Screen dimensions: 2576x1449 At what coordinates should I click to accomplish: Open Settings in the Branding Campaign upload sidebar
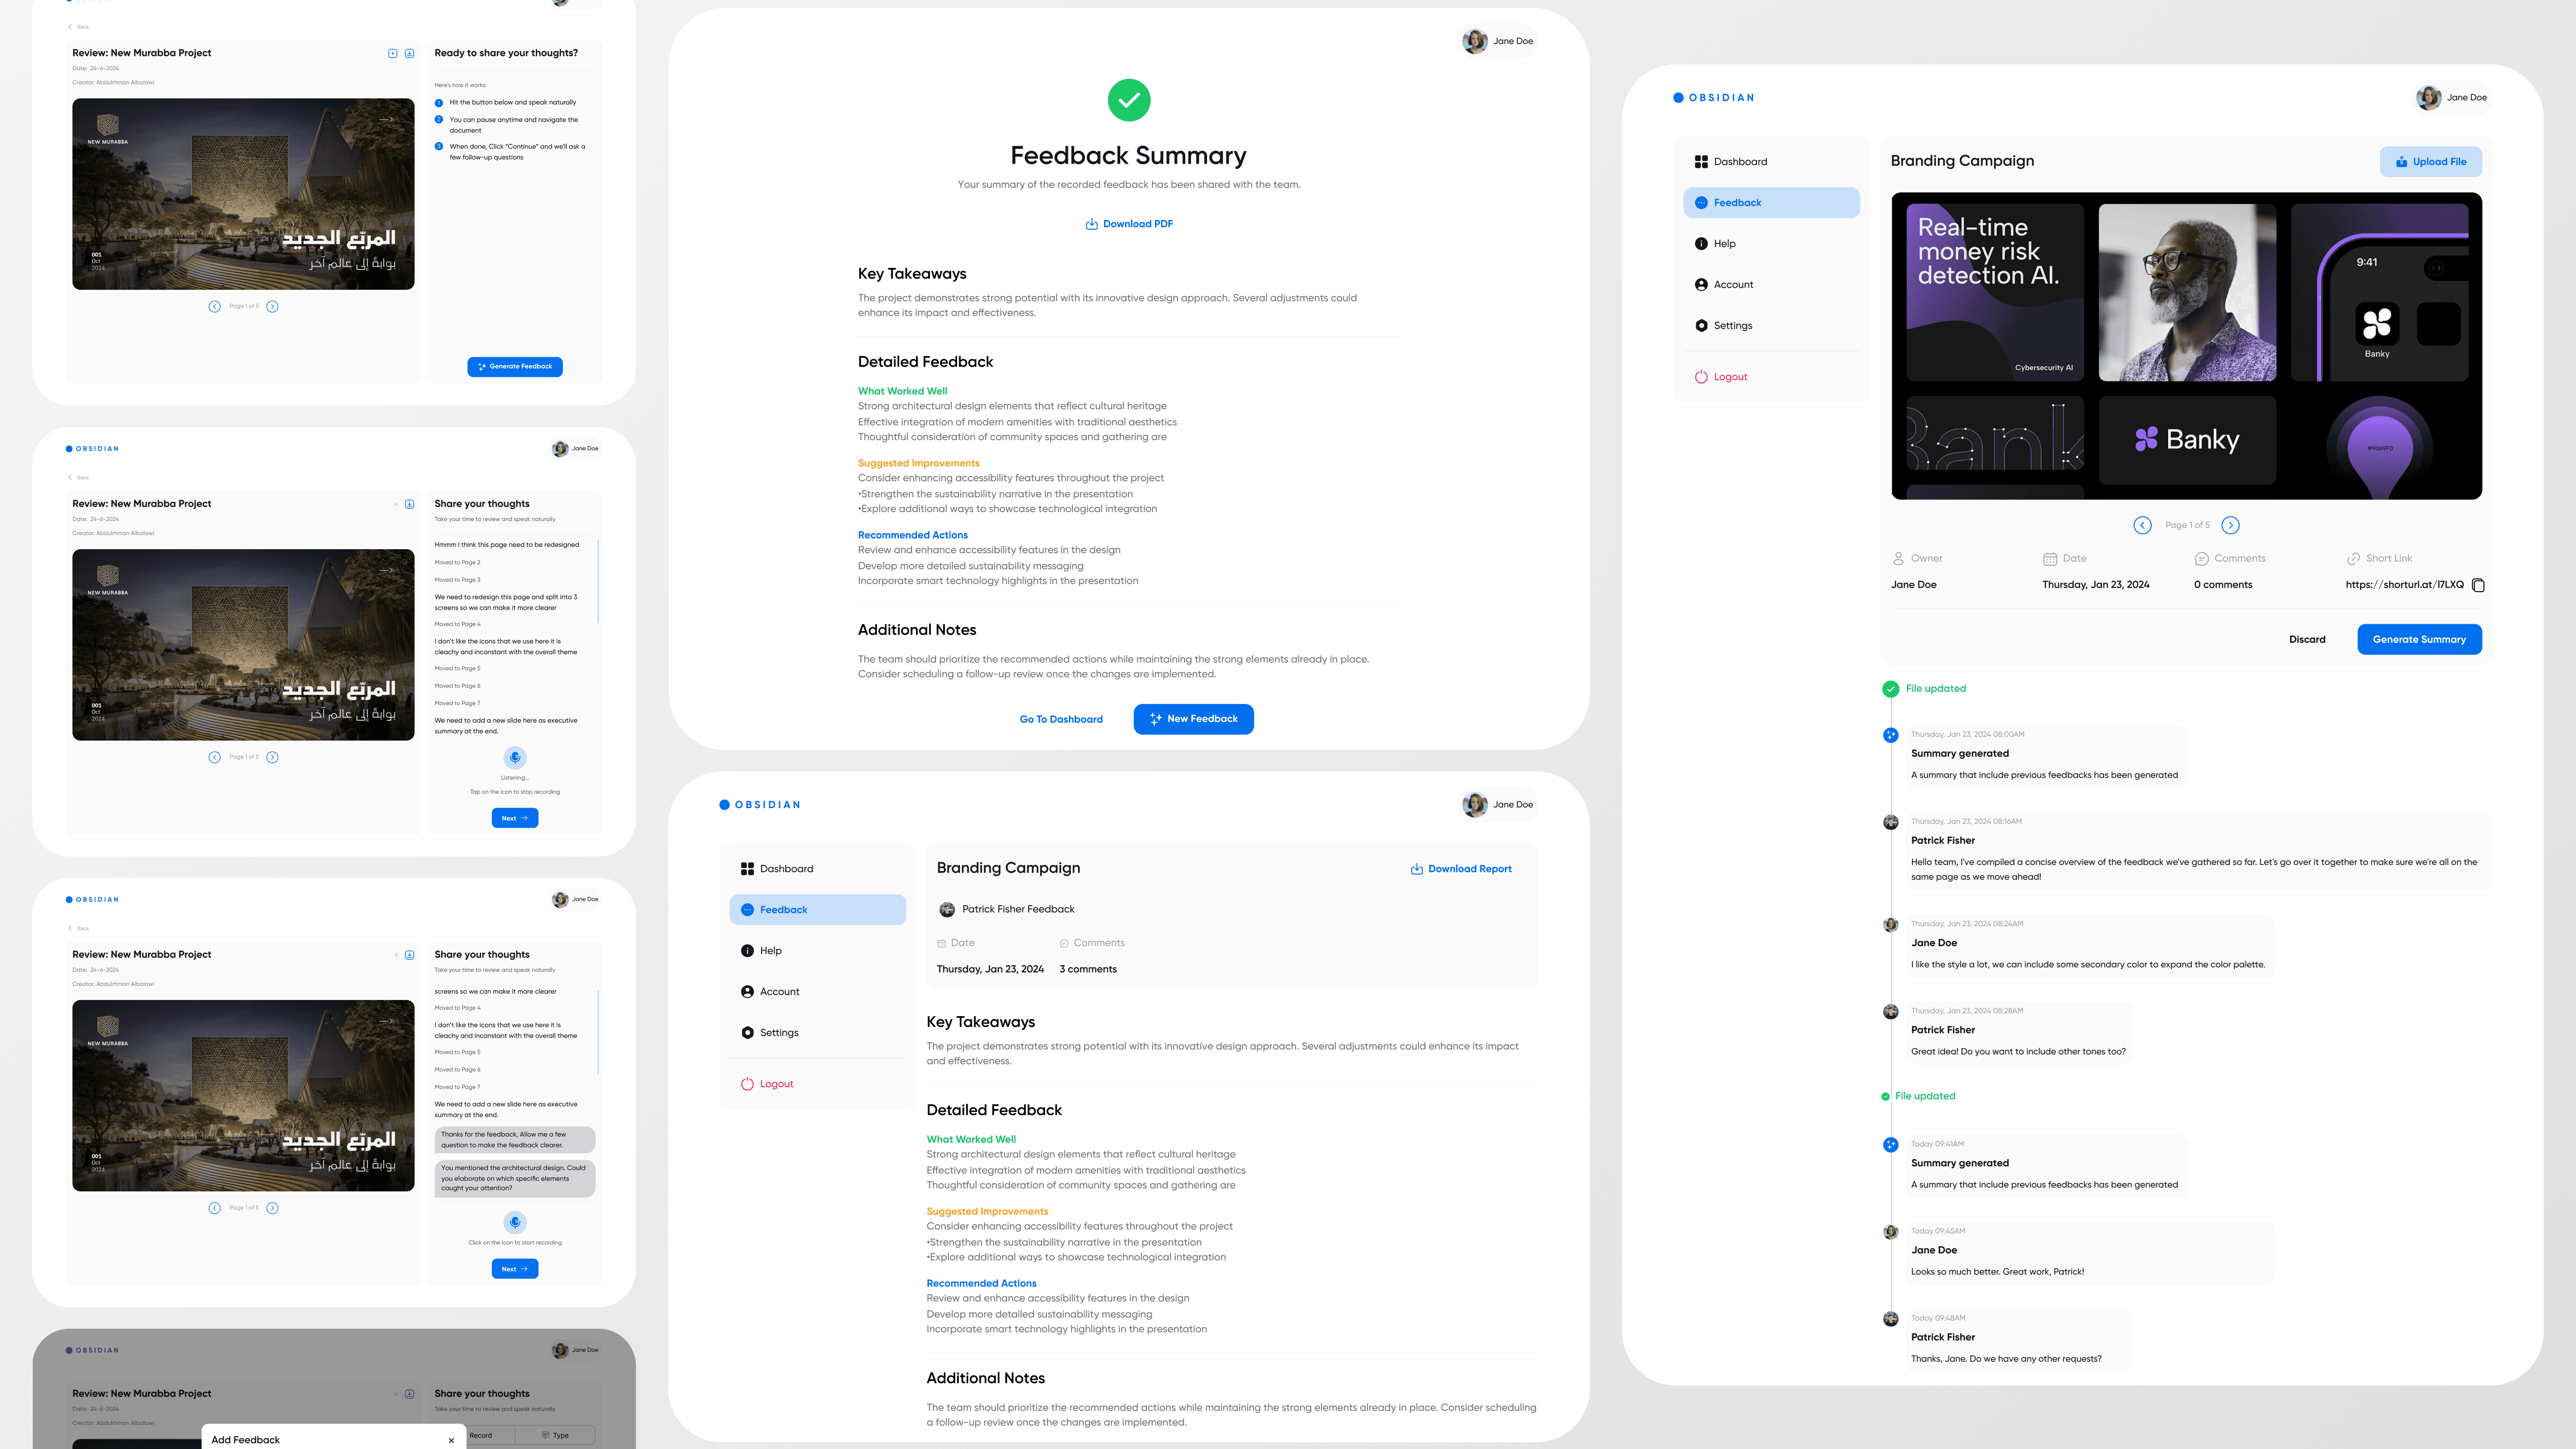click(1732, 326)
